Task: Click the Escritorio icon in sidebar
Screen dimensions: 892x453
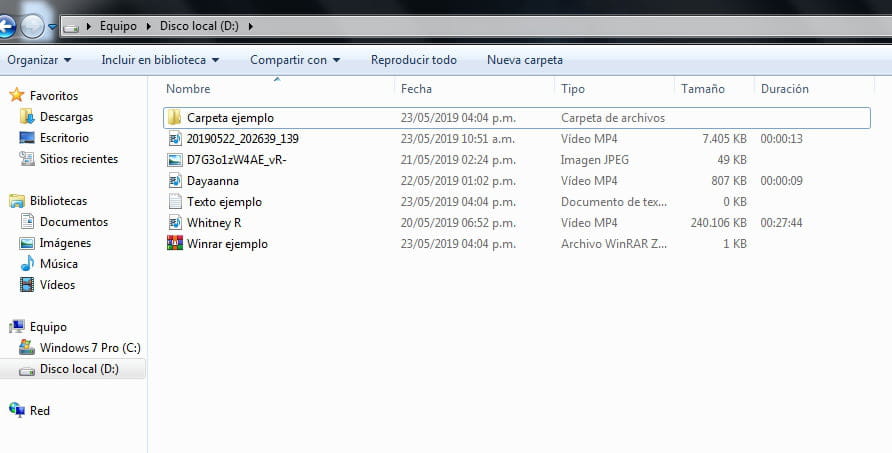Action: point(27,138)
